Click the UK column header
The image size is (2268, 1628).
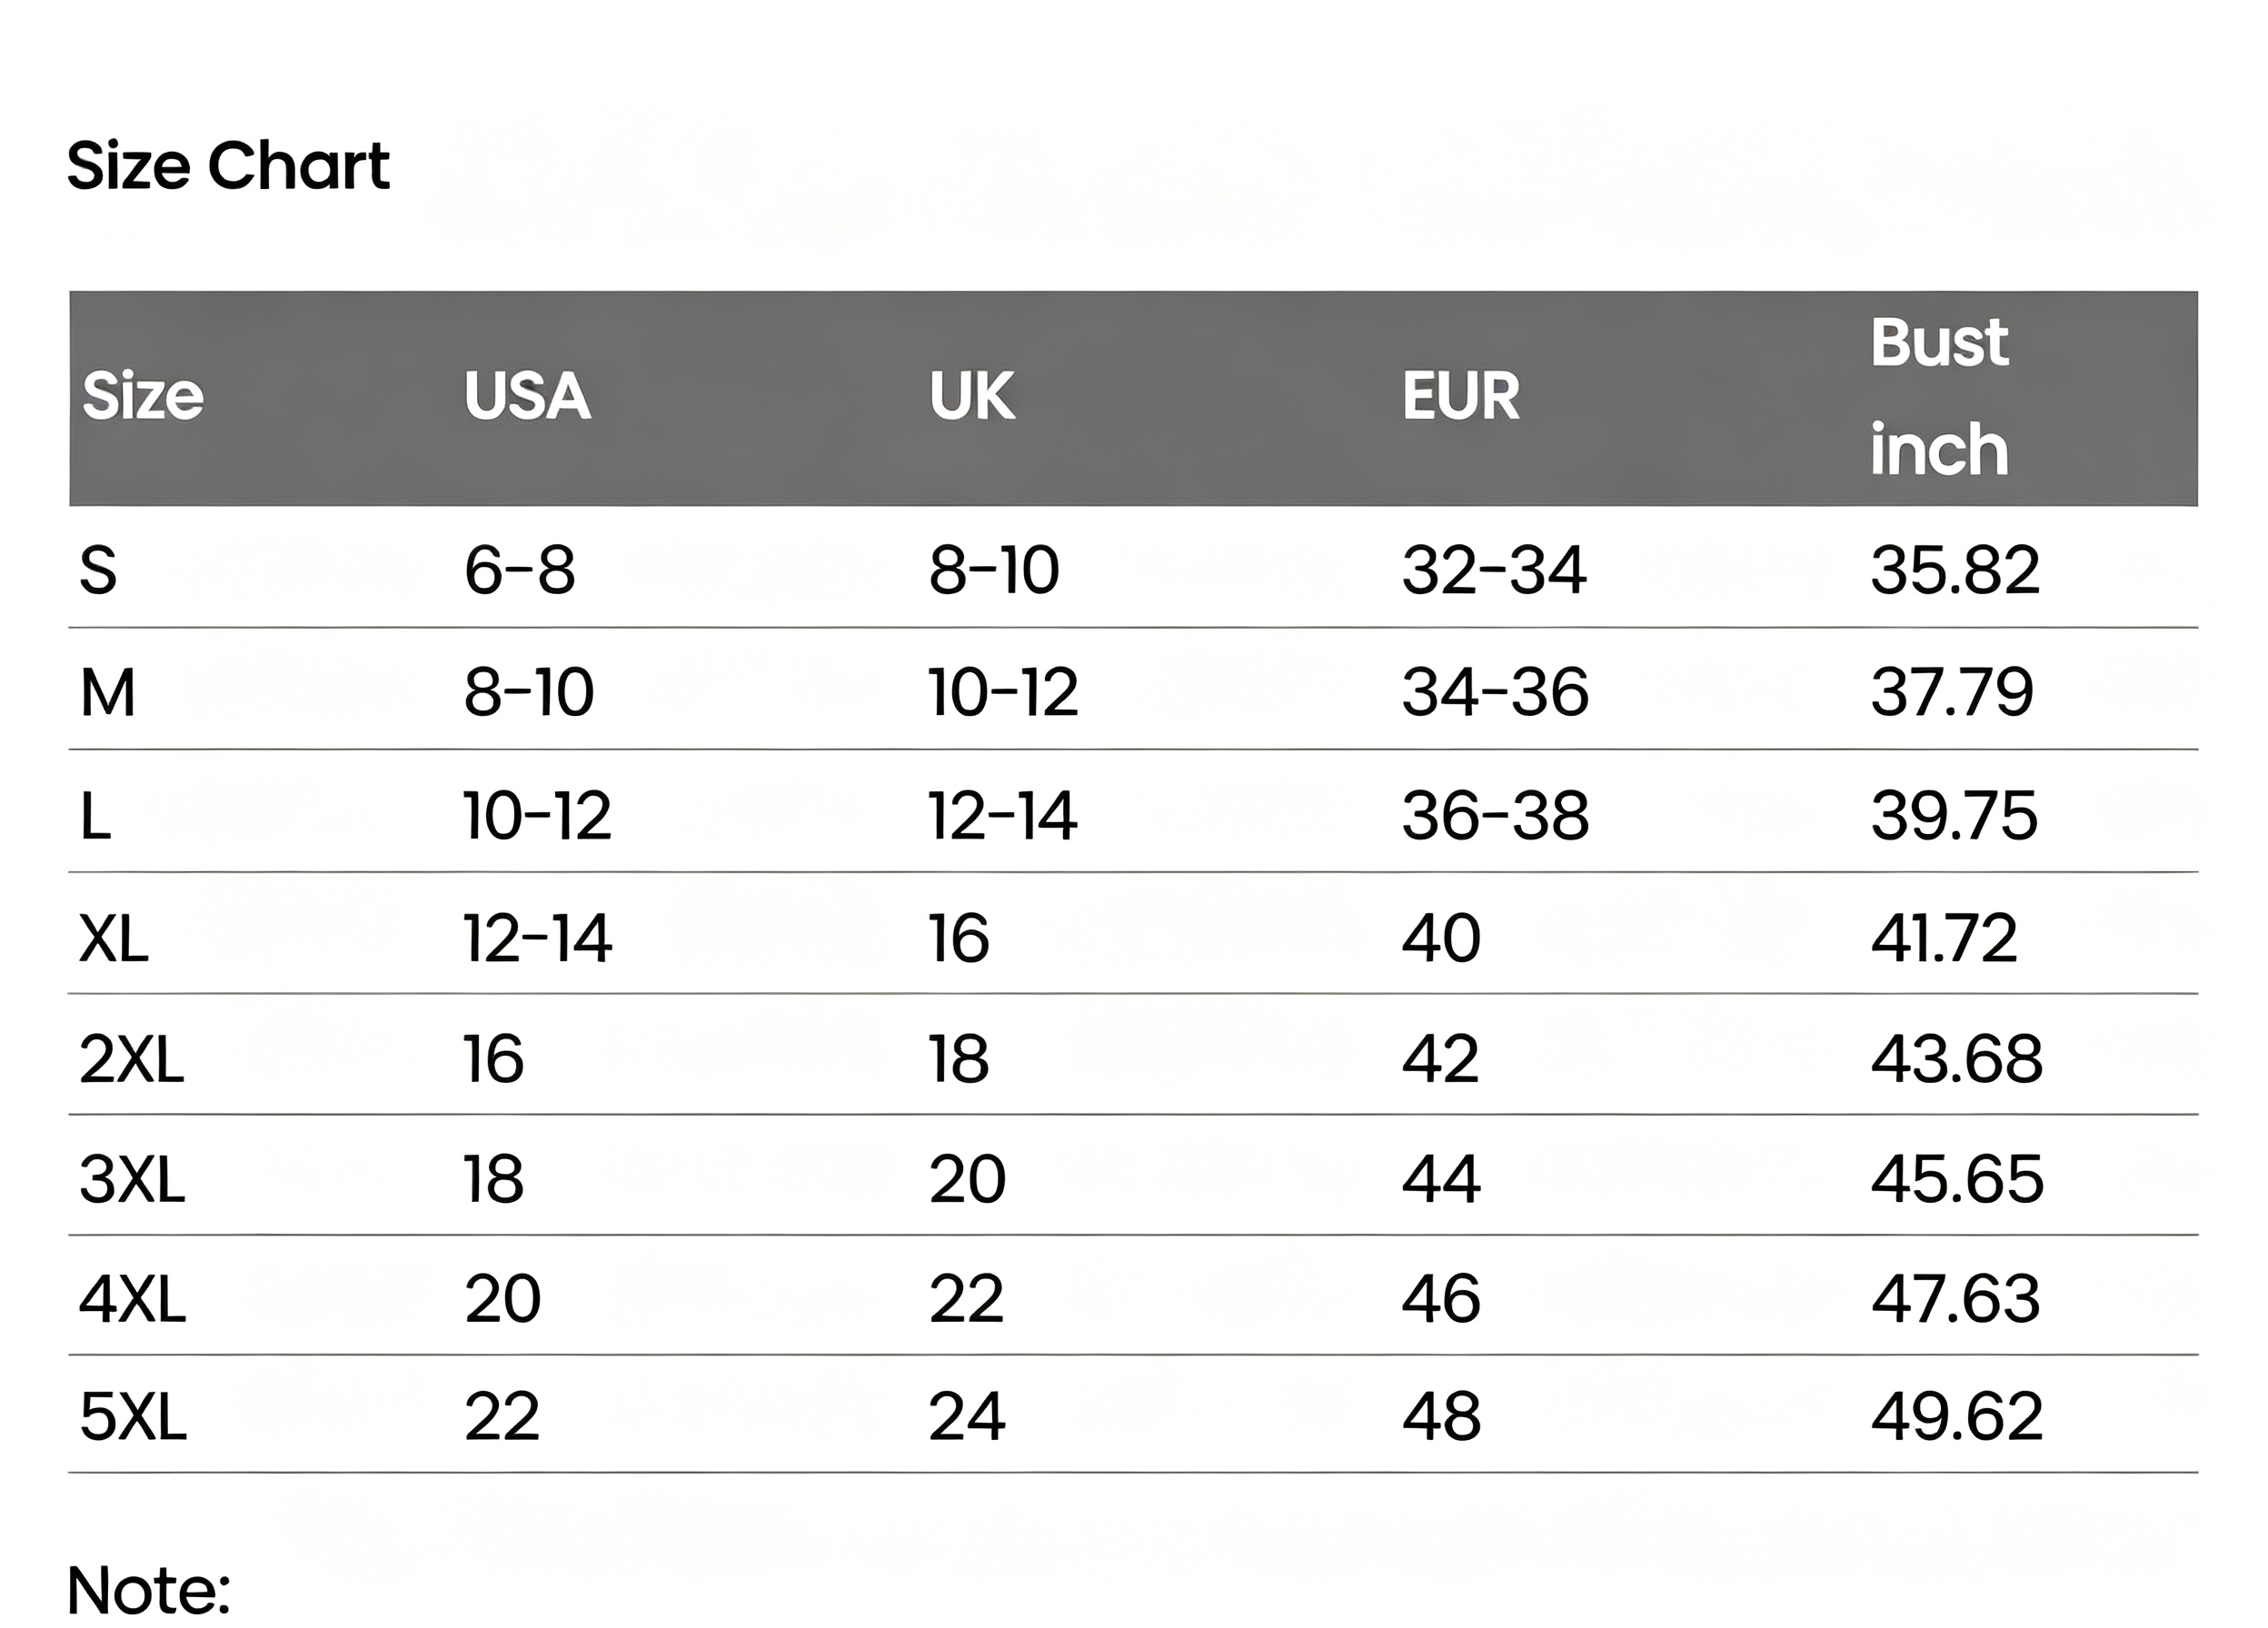(971, 395)
